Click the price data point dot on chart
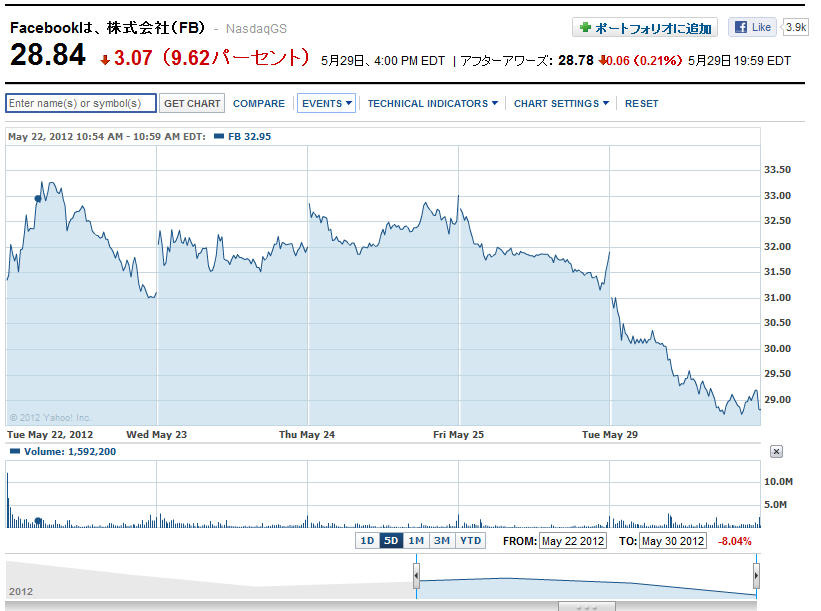 tap(38, 198)
